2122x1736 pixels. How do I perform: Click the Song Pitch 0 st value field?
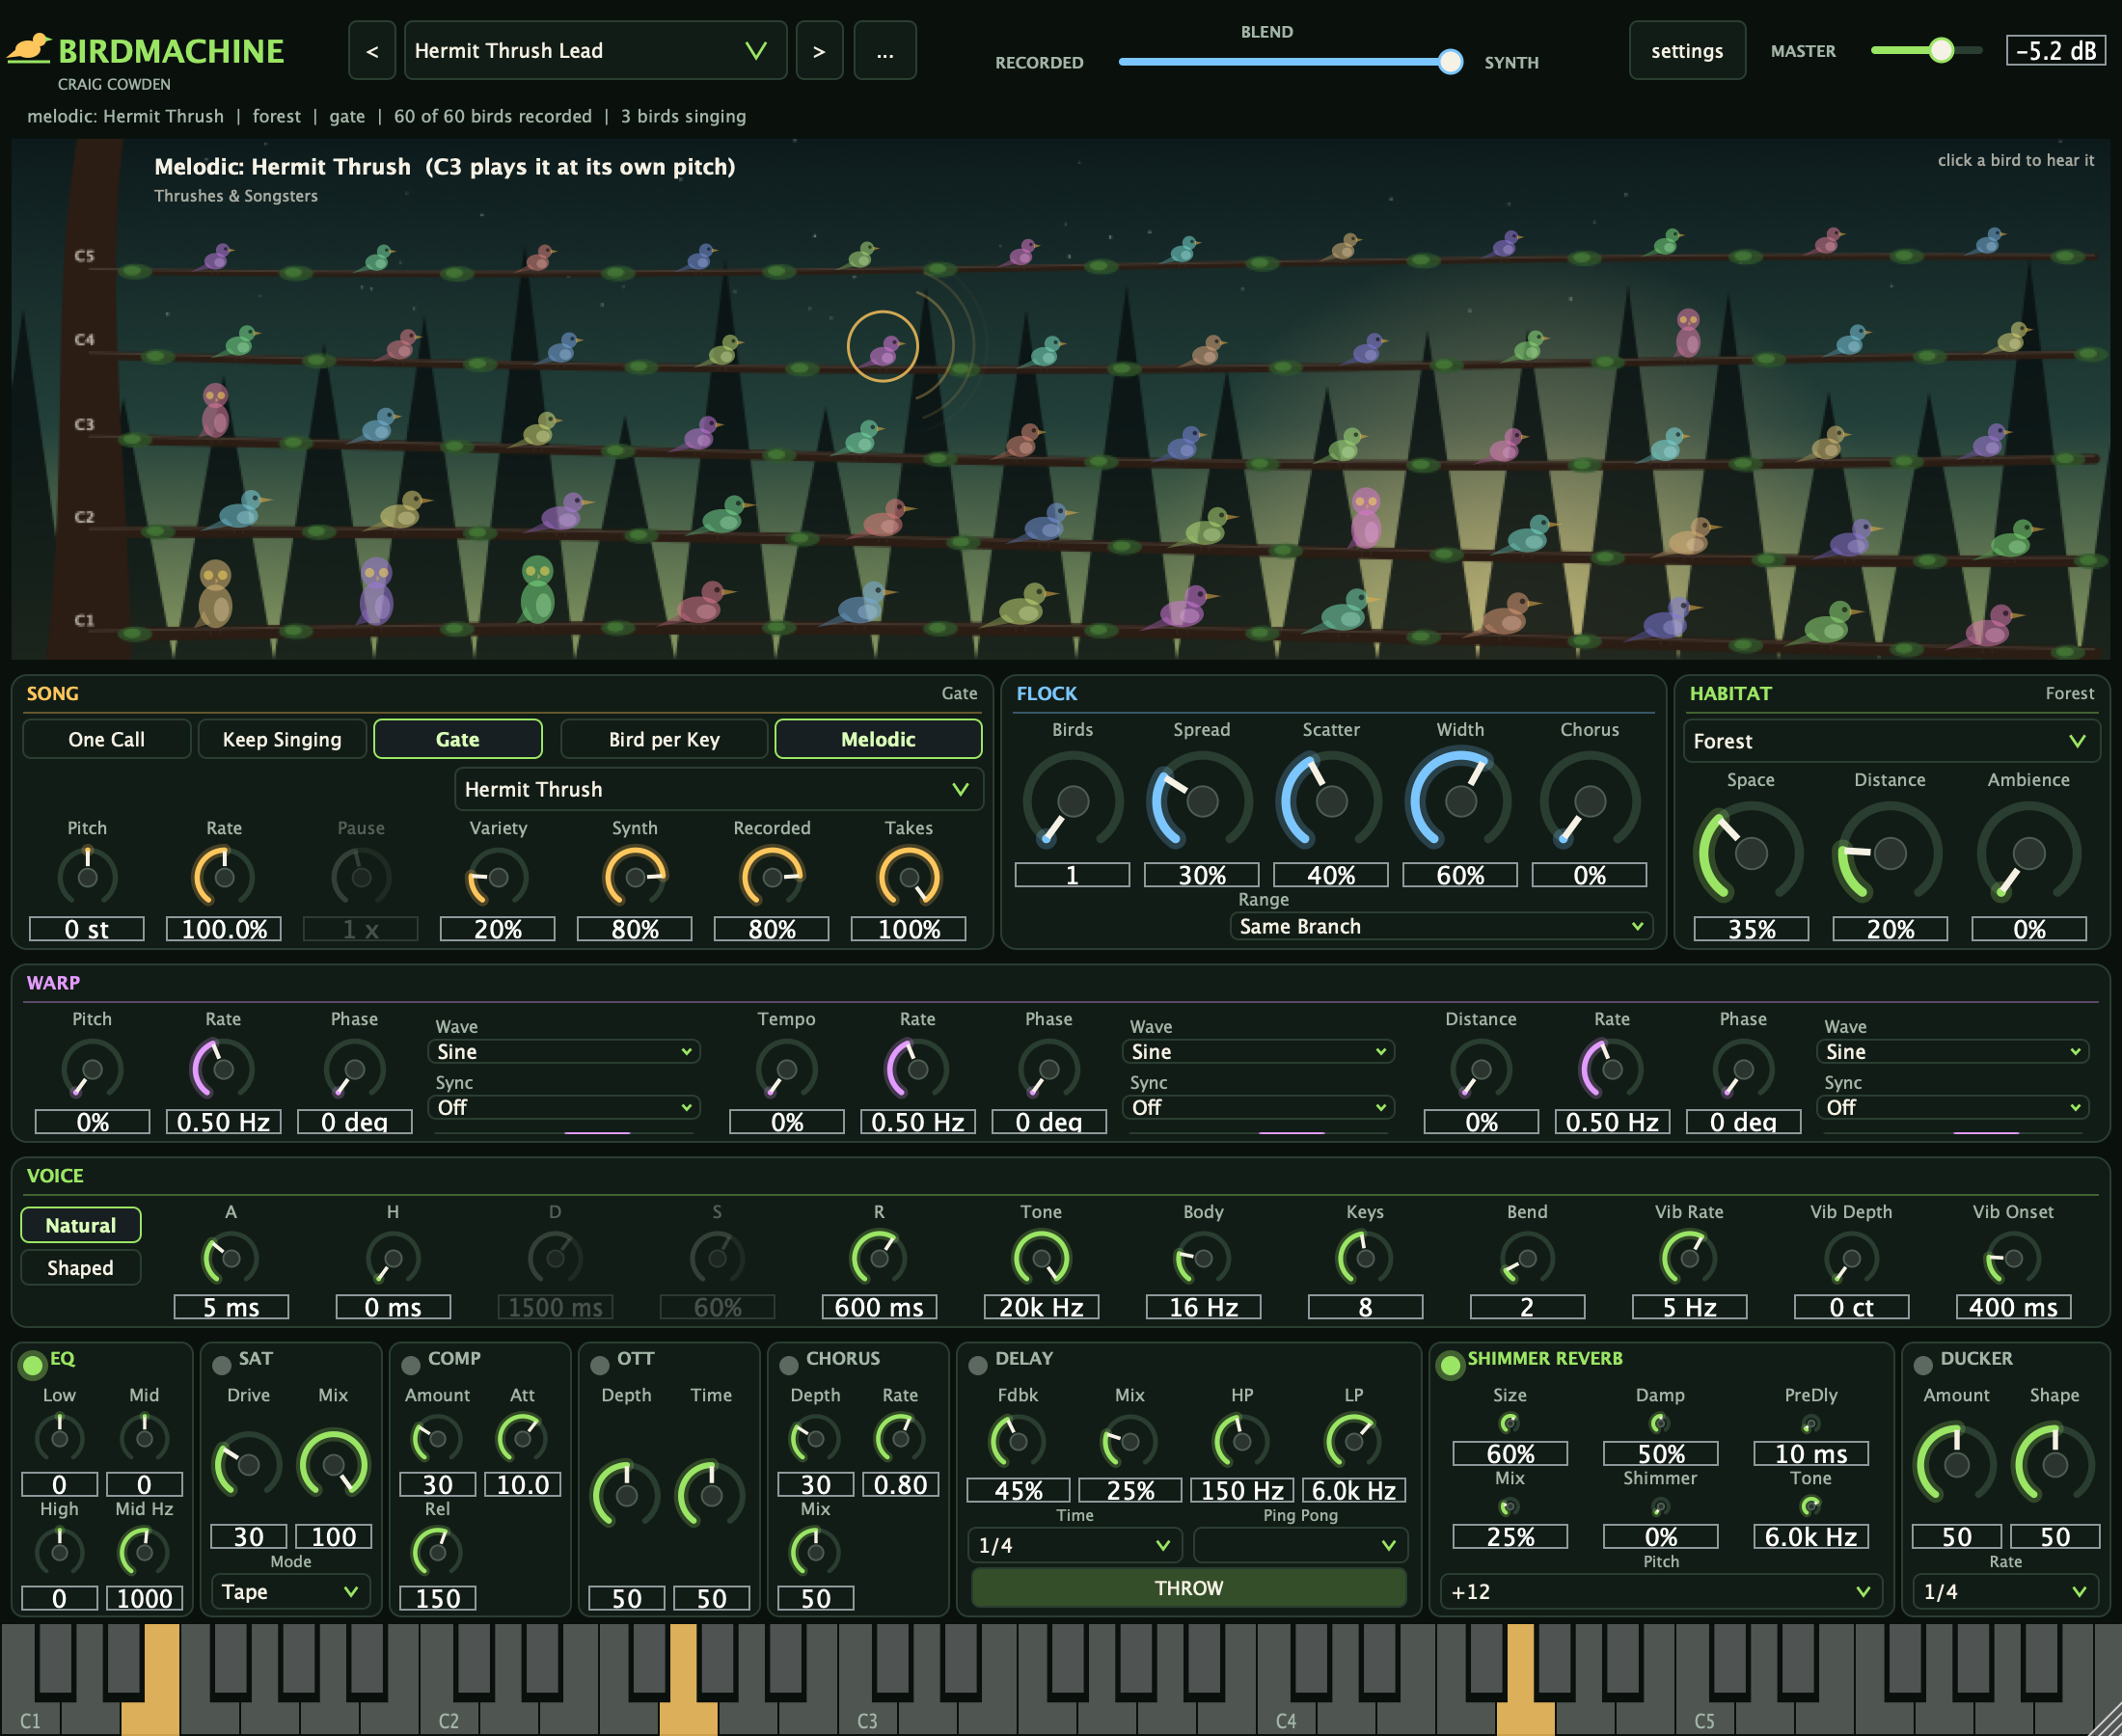pos(87,929)
